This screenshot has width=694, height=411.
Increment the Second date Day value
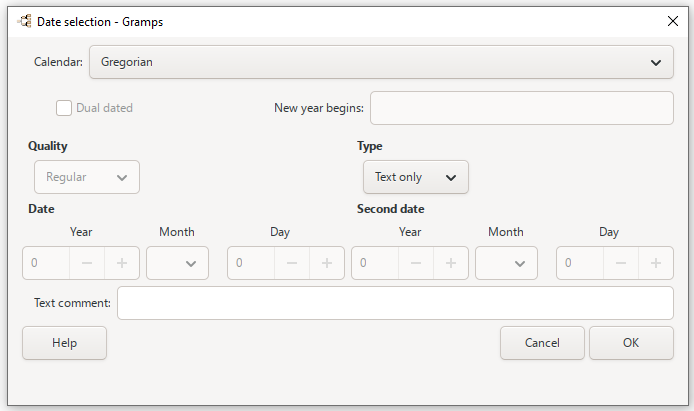click(656, 263)
